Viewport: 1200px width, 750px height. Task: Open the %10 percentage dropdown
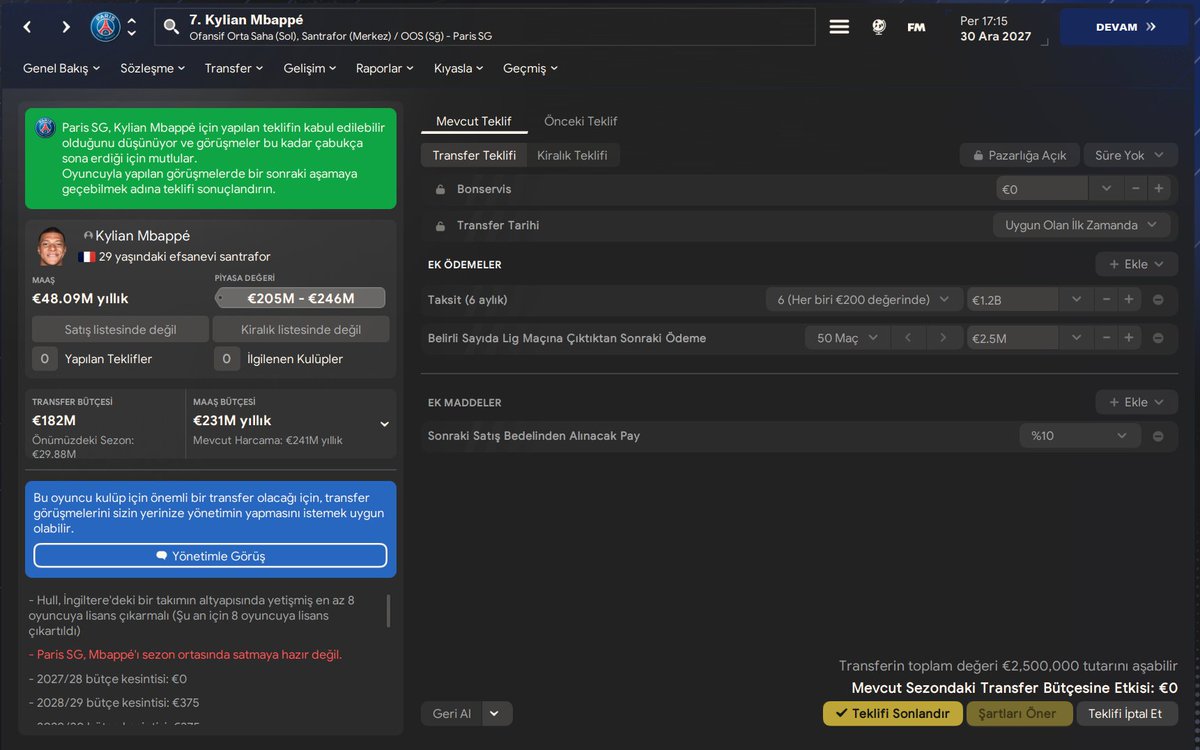1080,436
